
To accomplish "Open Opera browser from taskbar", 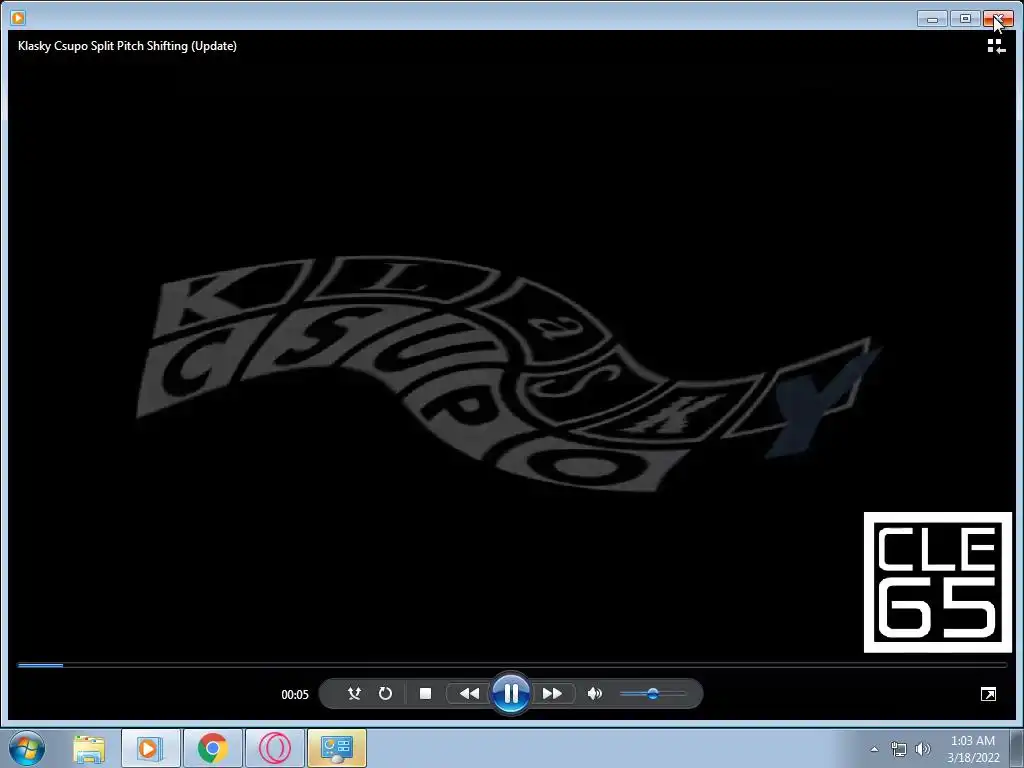I will (x=275, y=748).
